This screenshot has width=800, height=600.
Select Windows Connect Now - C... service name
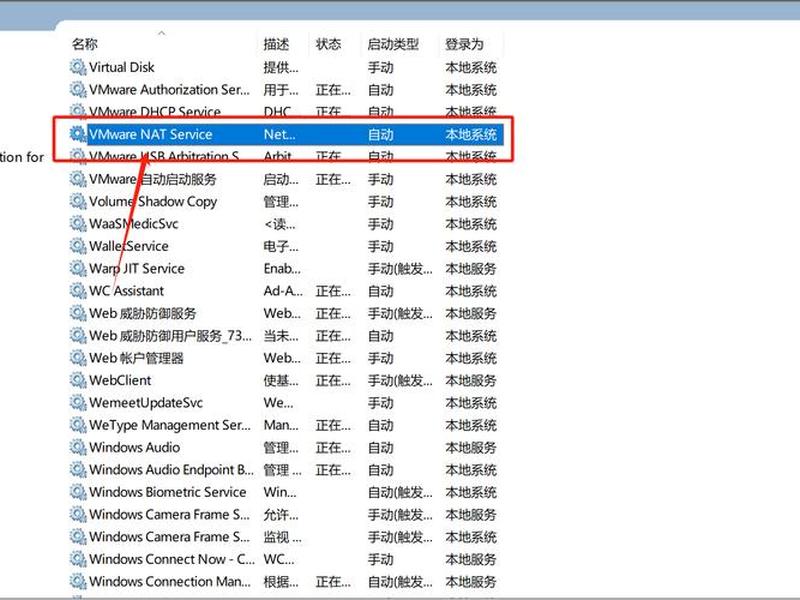click(172, 559)
